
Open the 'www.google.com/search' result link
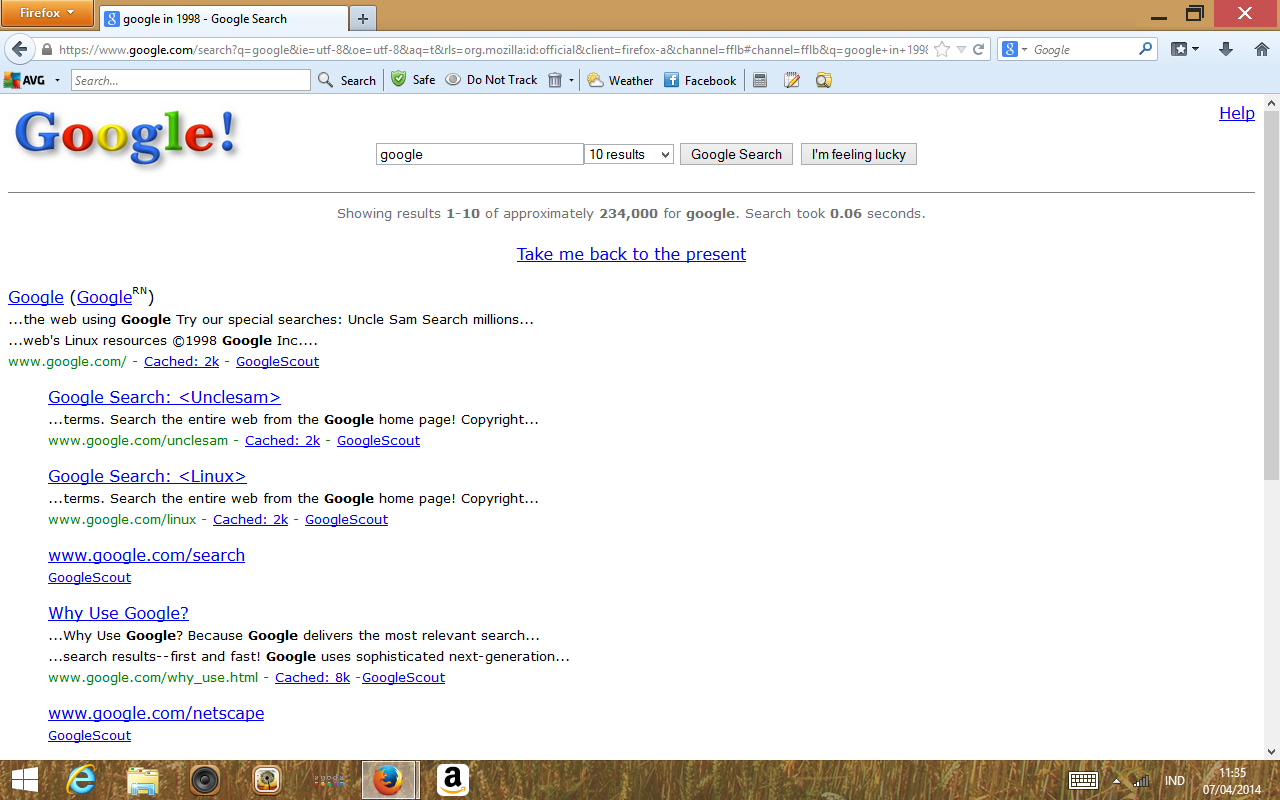(x=146, y=555)
